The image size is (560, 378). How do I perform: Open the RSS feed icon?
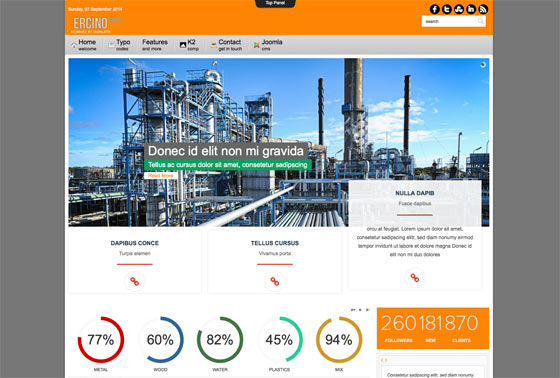483,9
